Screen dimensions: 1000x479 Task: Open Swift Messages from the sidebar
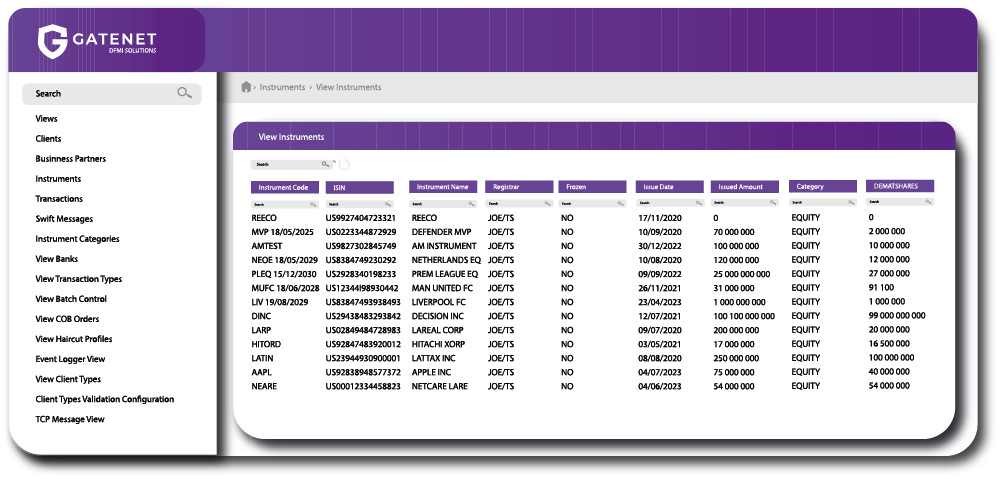pyautogui.click(x=64, y=219)
